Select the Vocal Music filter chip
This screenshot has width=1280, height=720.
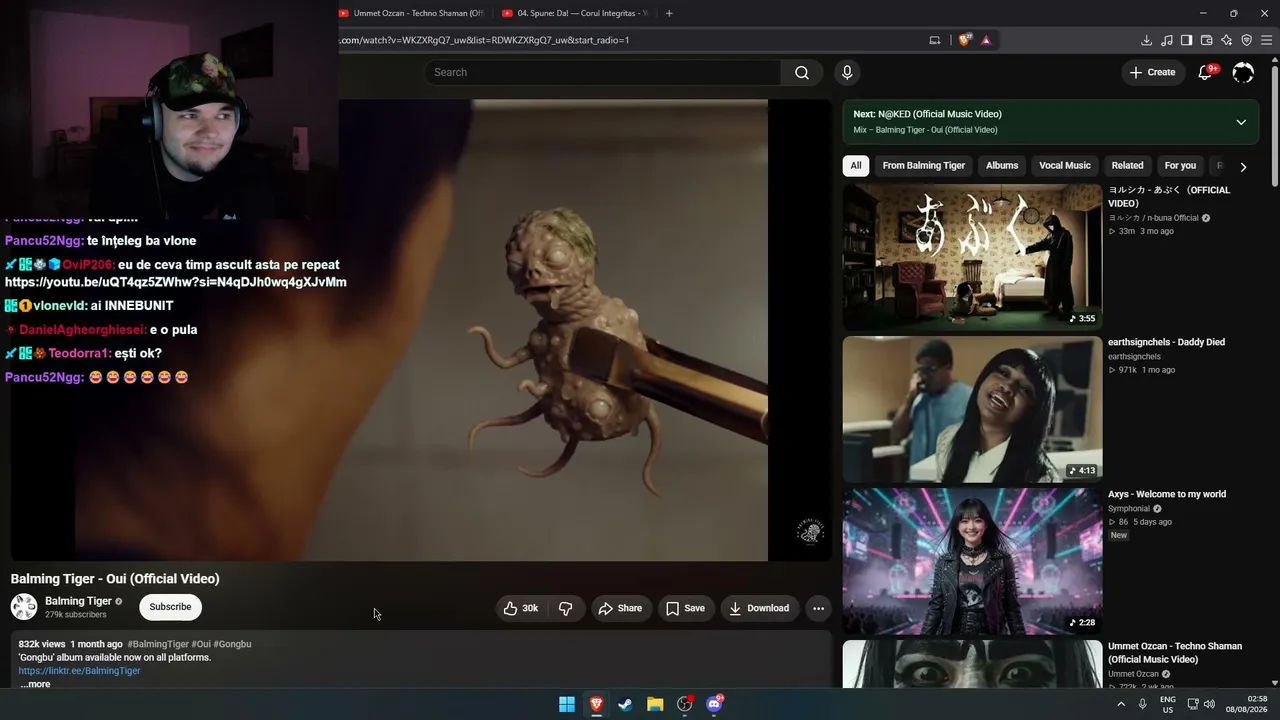pos(1065,166)
